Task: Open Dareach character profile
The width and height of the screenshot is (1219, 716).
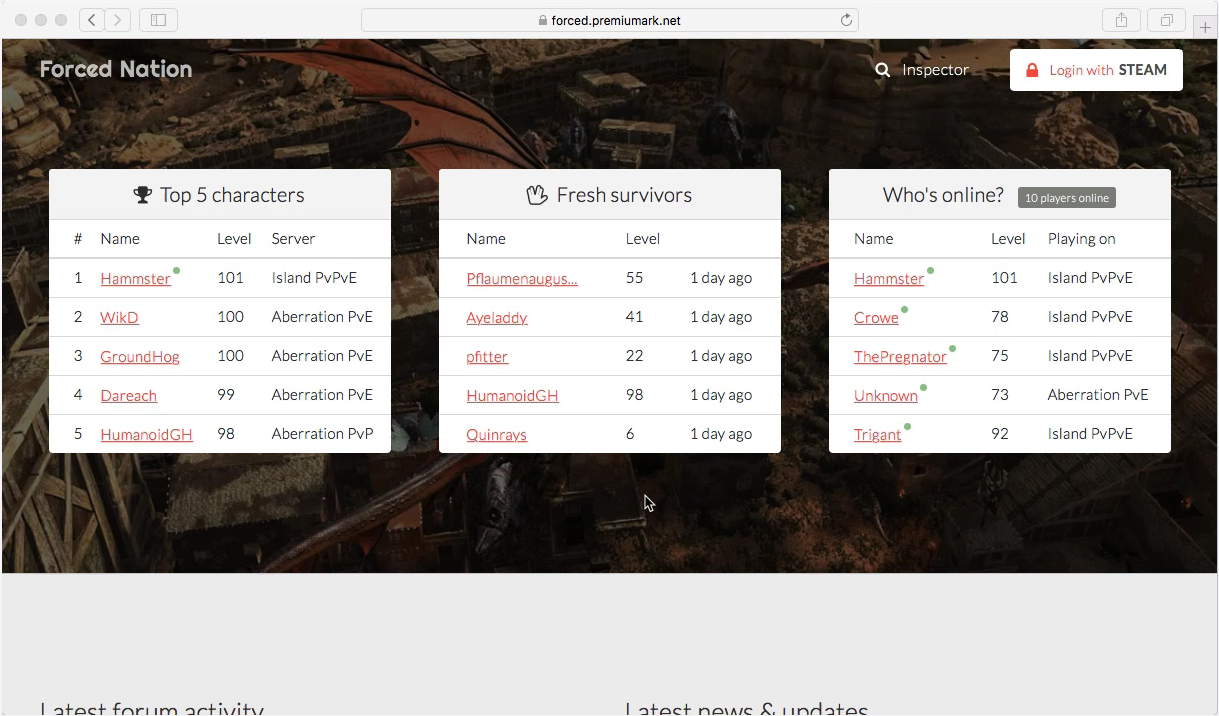Action: [129, 396]
